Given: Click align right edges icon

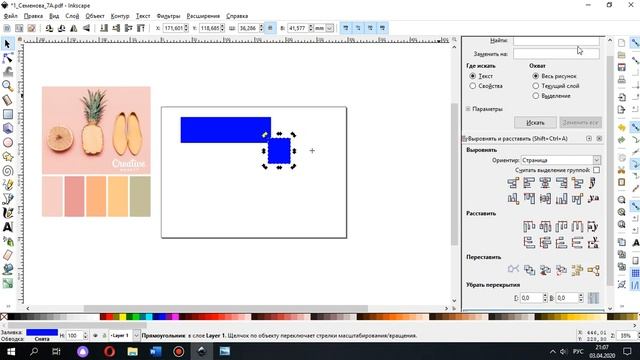Looking at the screenshot, I should pos(561,183).
